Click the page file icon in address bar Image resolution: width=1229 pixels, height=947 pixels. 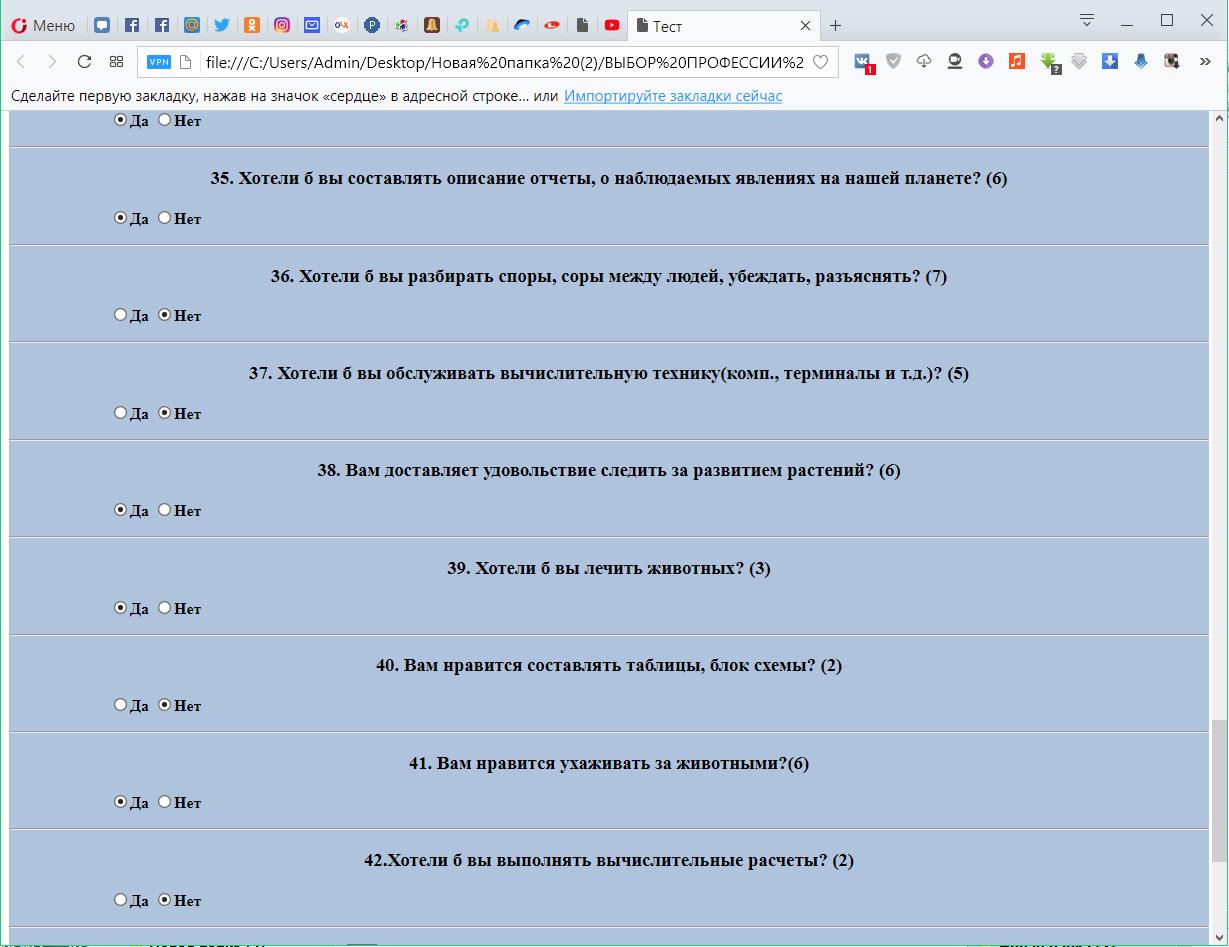pyautogui.click(x=185, y=62)
